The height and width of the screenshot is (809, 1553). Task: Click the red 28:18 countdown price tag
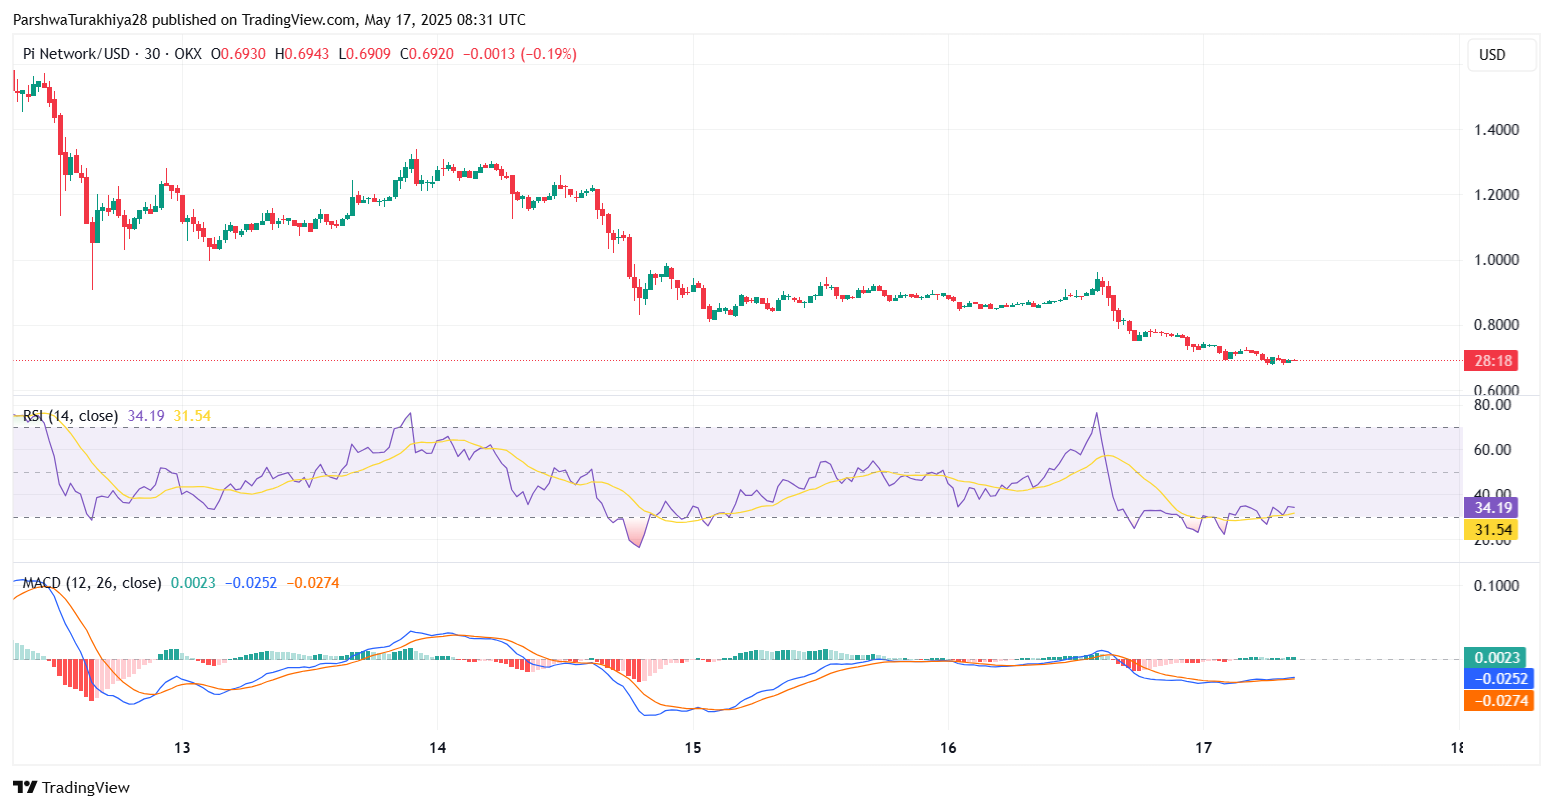(1490, 361)
